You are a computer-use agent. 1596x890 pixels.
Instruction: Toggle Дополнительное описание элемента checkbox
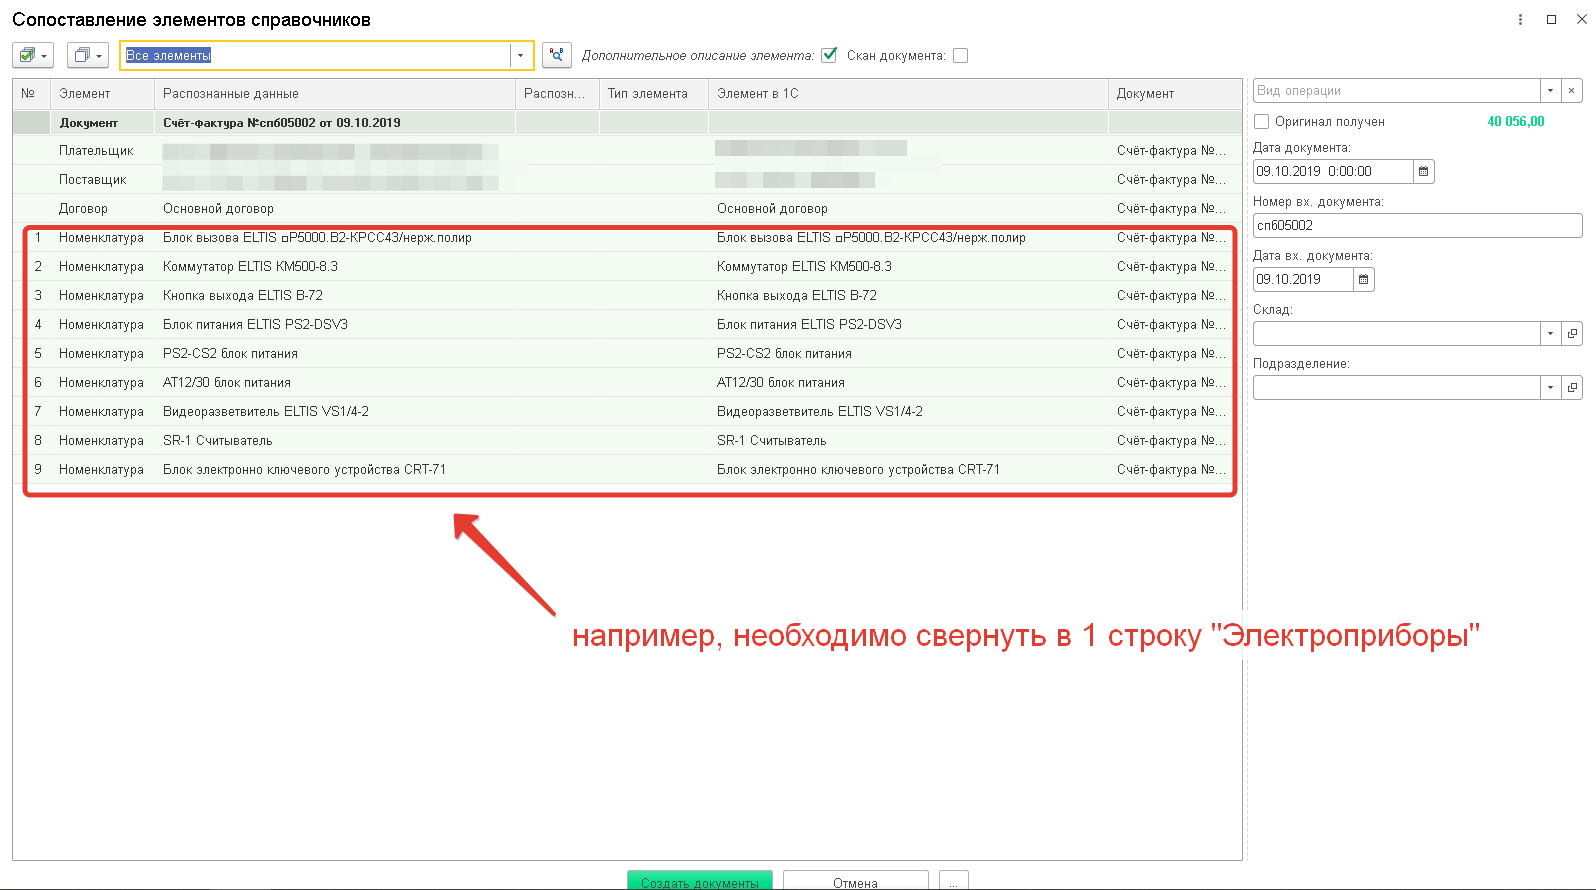(829, 55)
